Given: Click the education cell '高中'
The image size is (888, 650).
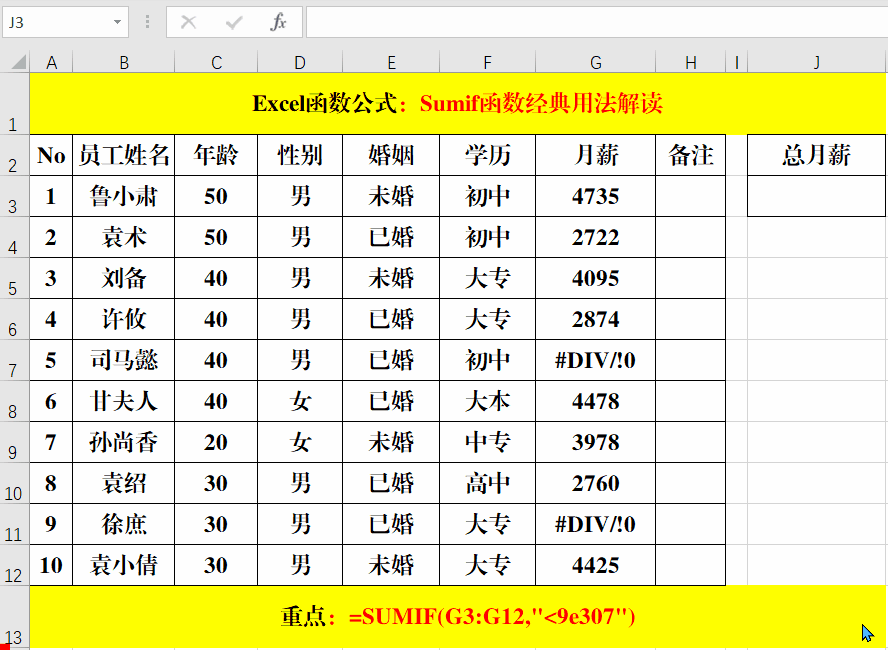Looking at the screenshot, I should pos(487,483).
